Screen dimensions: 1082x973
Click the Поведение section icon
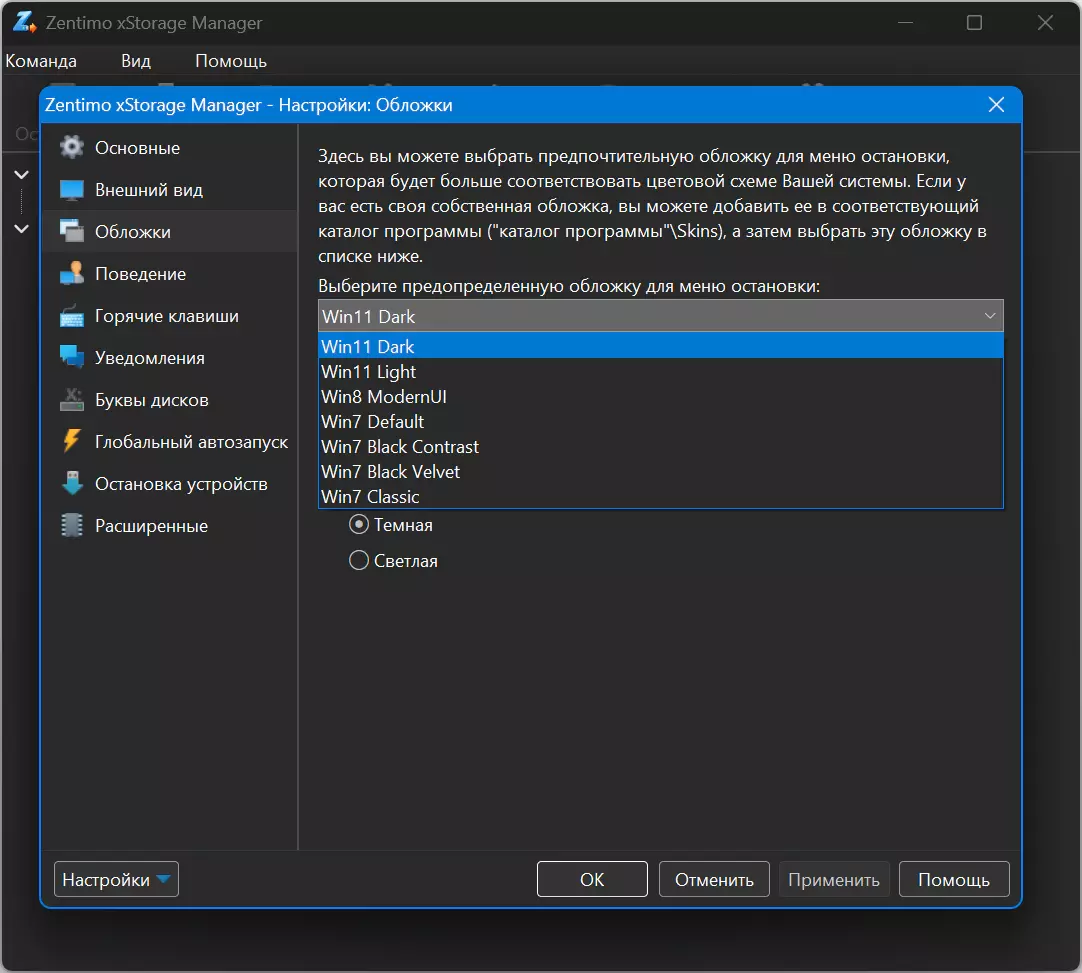click(72, 274)
